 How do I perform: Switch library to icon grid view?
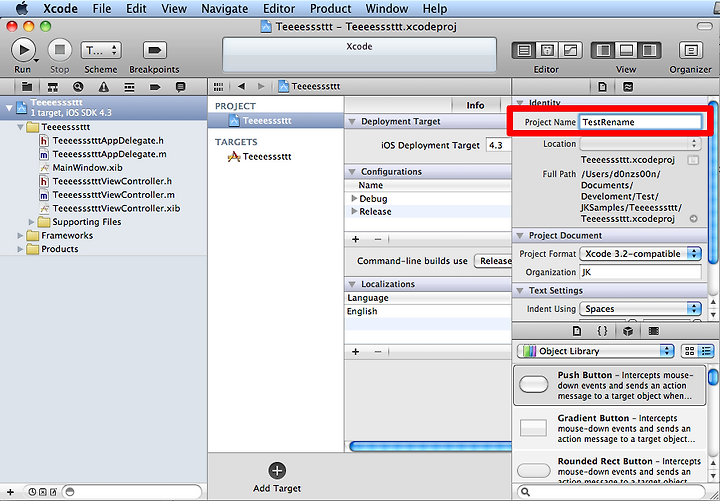[x=689, y=351]
